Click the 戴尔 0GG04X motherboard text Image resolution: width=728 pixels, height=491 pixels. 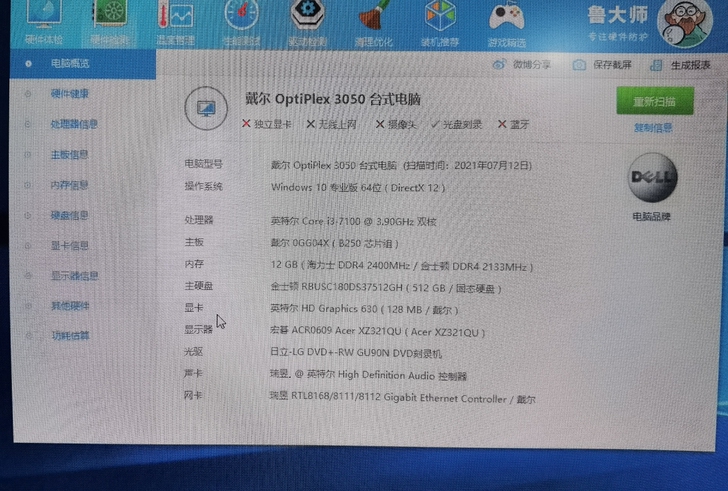click(x=334, y=243)
